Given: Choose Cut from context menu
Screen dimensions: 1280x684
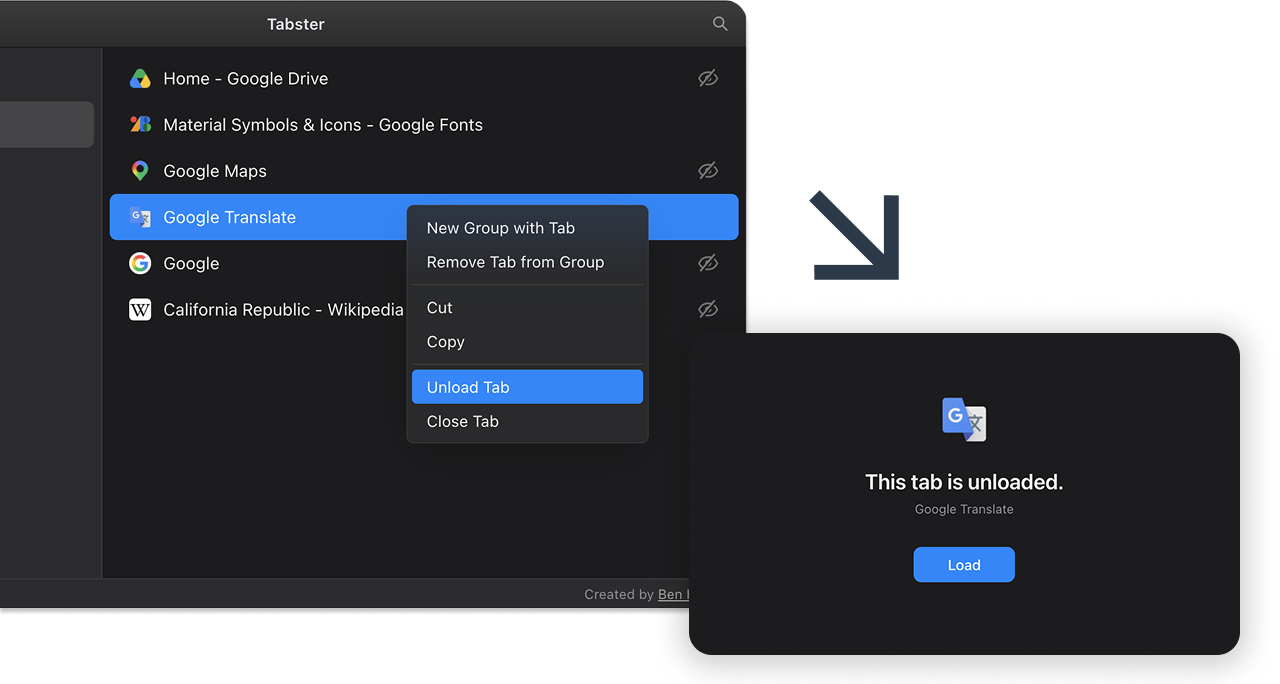Looking at the screenshot, I should [527, 308].
